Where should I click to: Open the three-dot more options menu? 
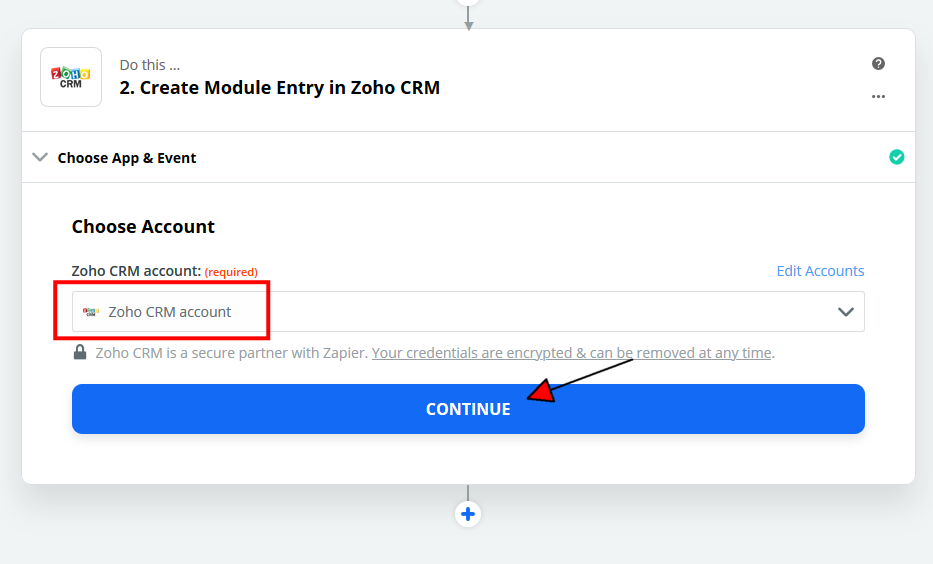point(878,97)
